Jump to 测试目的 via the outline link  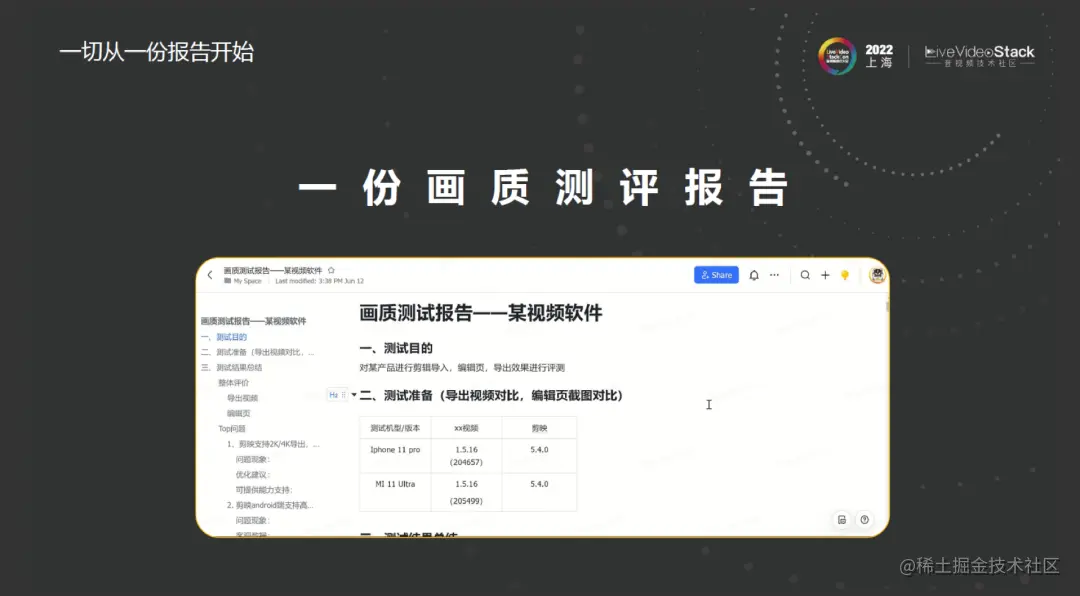(x=231, y=337)
